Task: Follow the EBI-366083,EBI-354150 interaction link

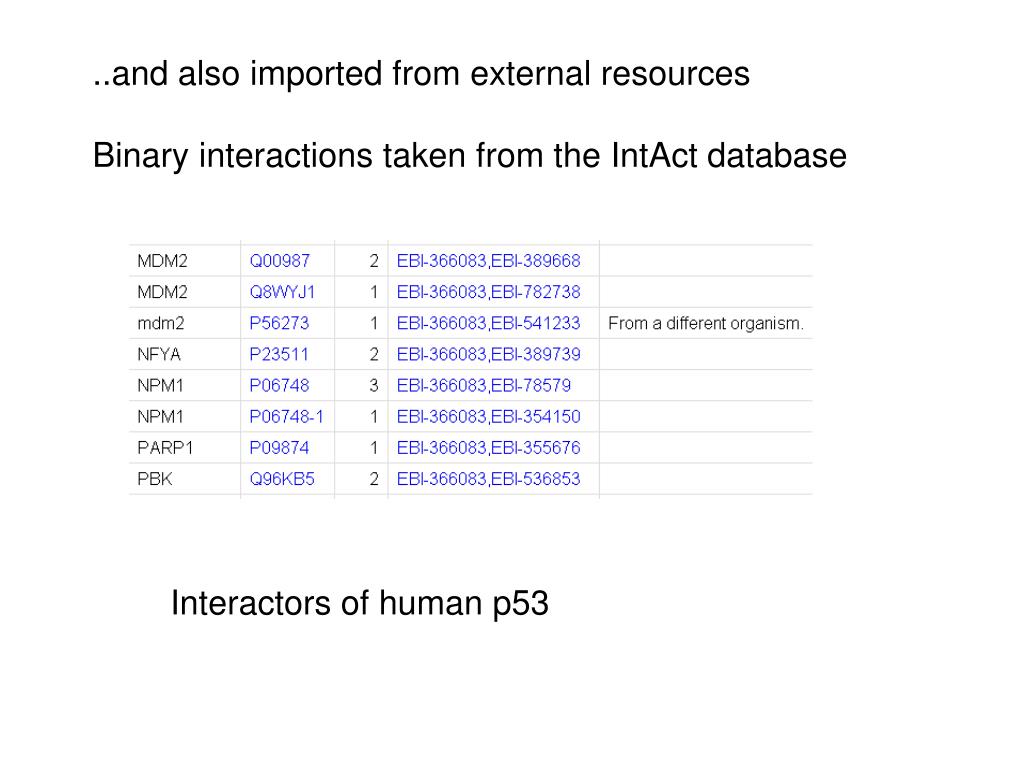Action: [x=488, y=417]
